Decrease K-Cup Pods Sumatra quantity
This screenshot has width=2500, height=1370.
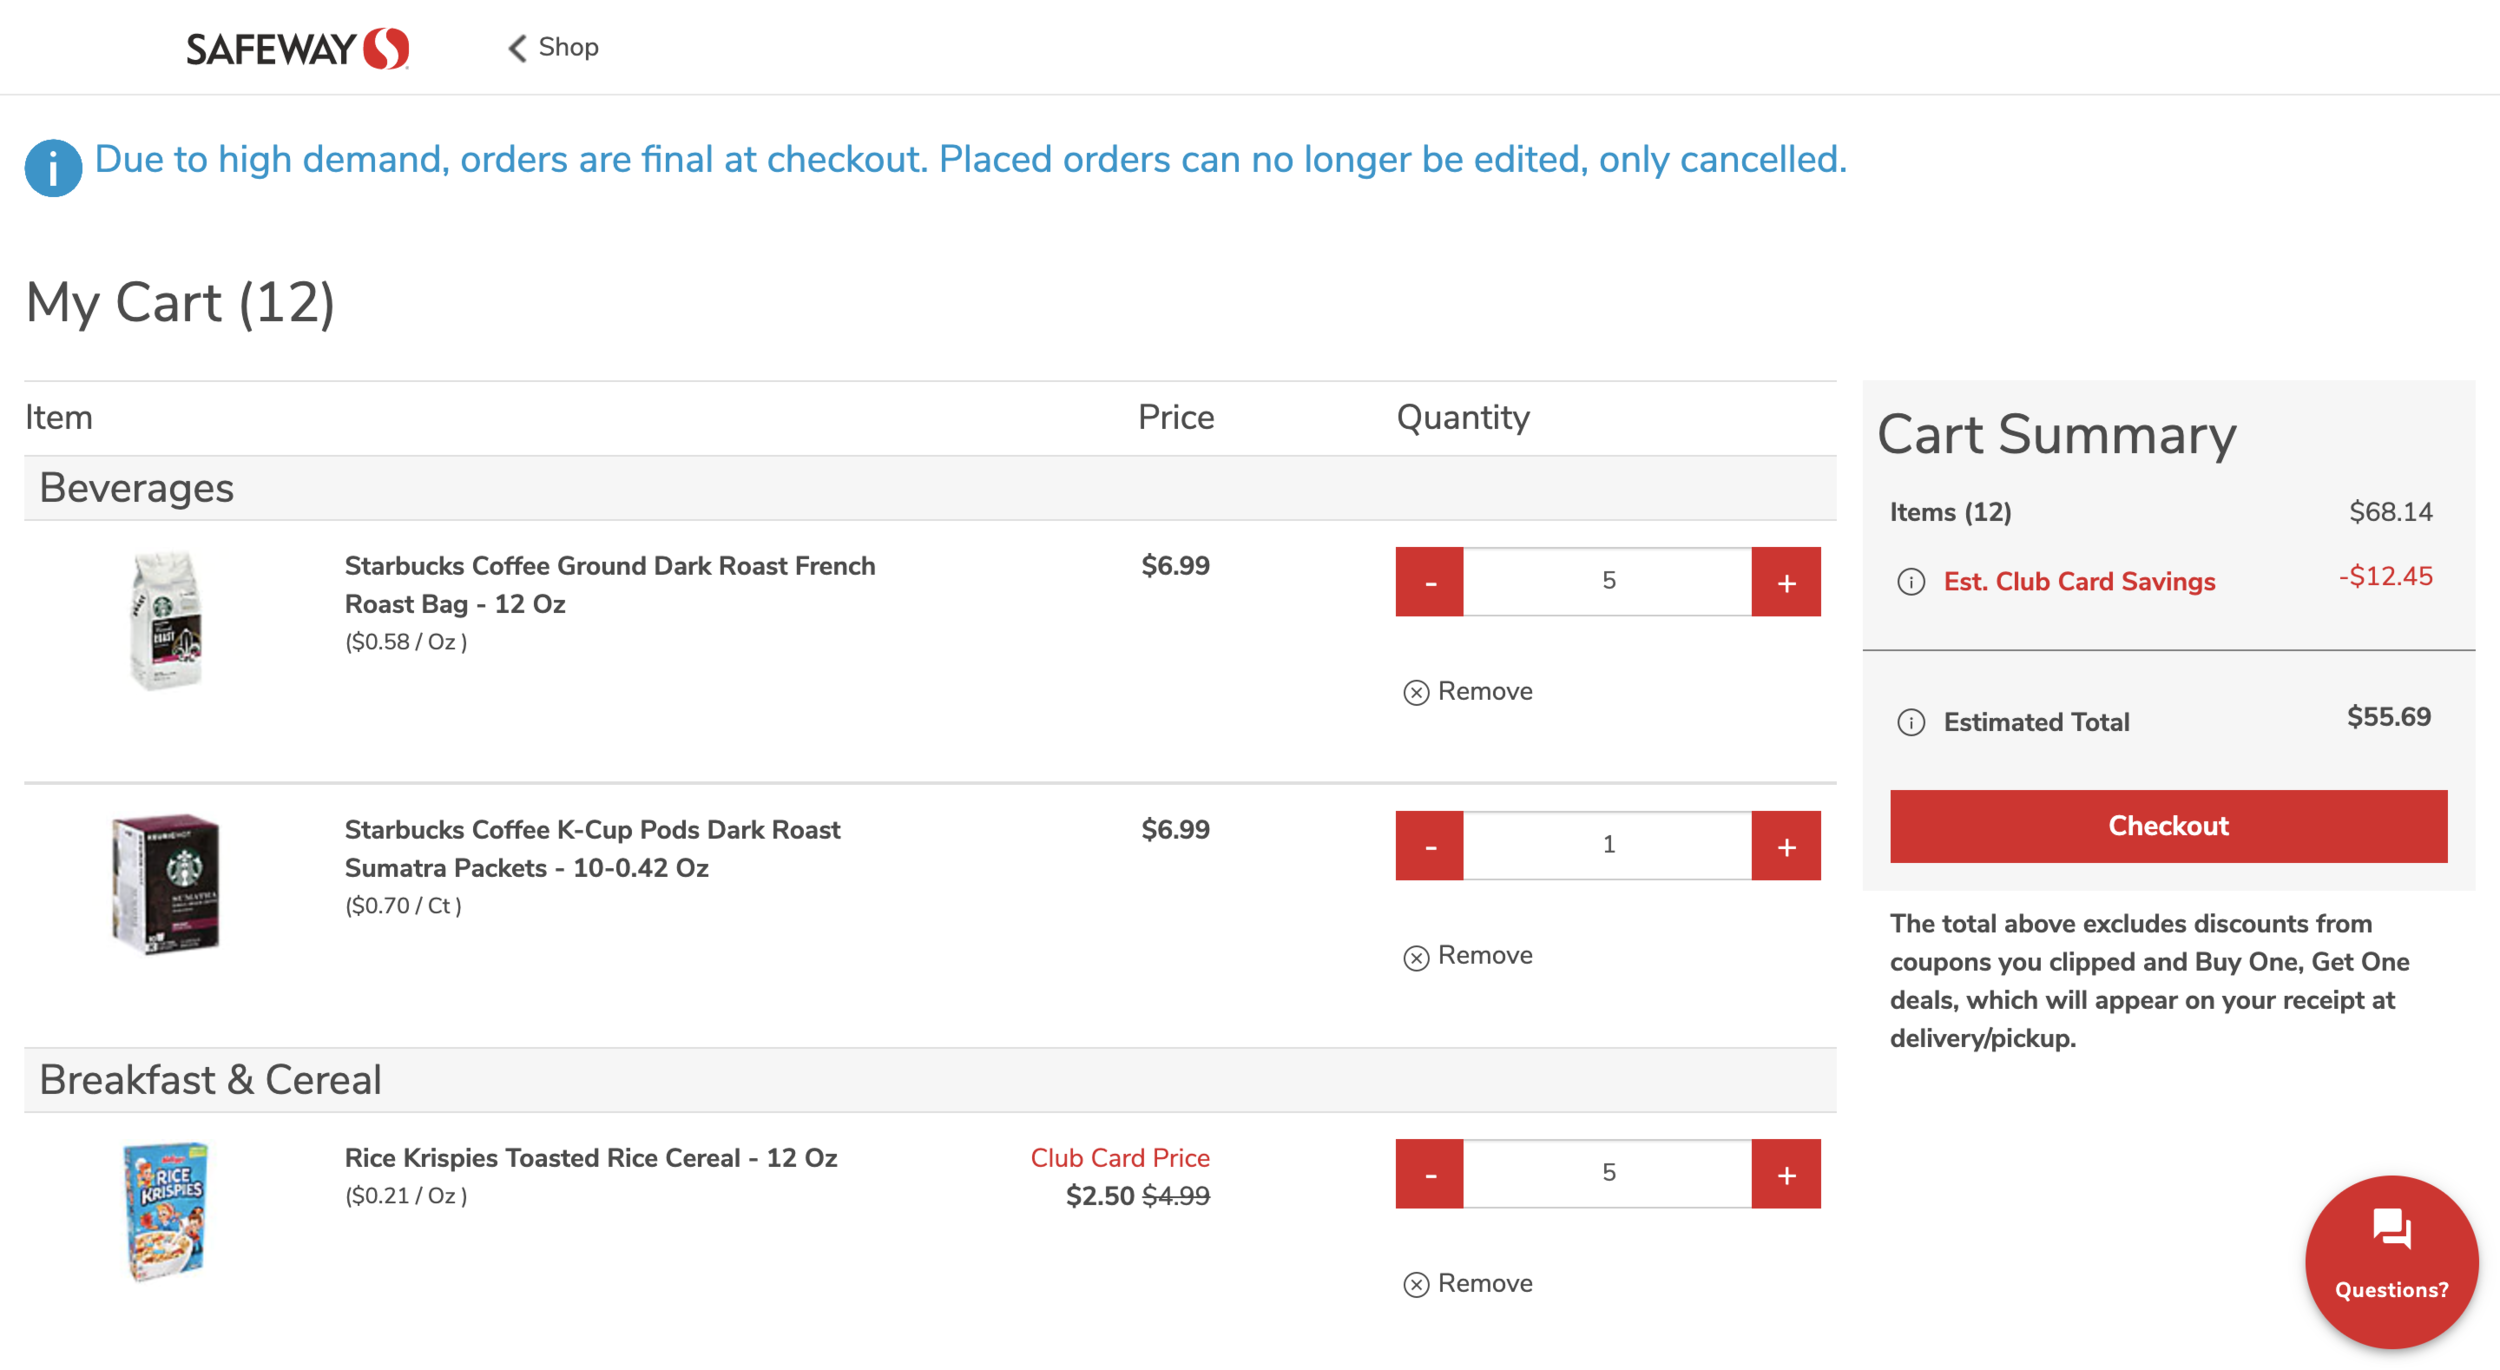pyautogui.click(x=1429, y=846)
